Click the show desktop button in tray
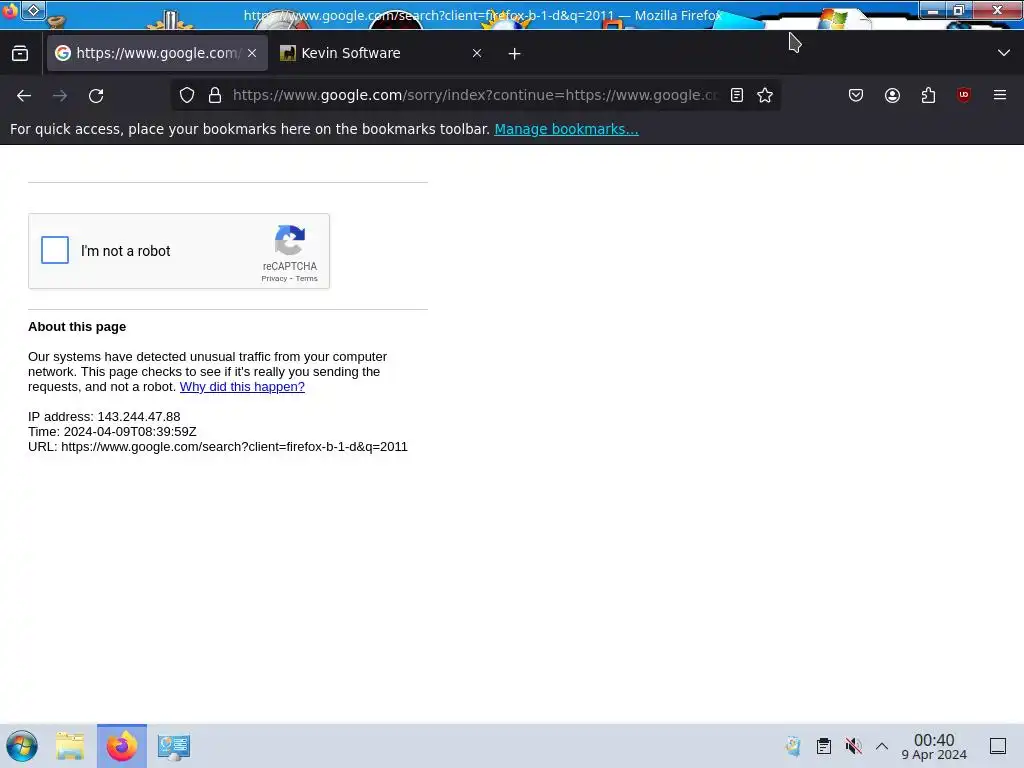Image resolution: width=1024 pixels, height=768 pixels. [998, 746]
